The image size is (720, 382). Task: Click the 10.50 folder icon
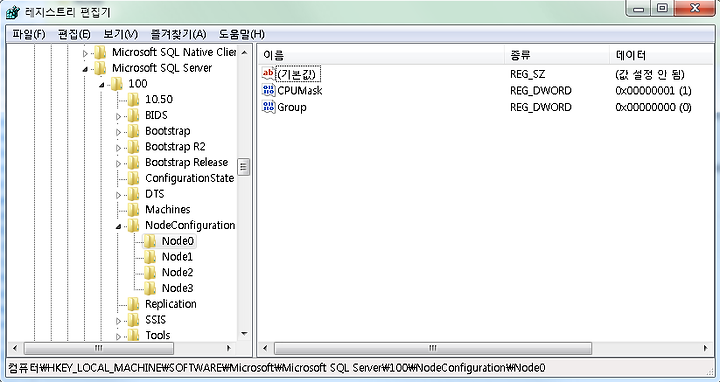tap(133, 99)
